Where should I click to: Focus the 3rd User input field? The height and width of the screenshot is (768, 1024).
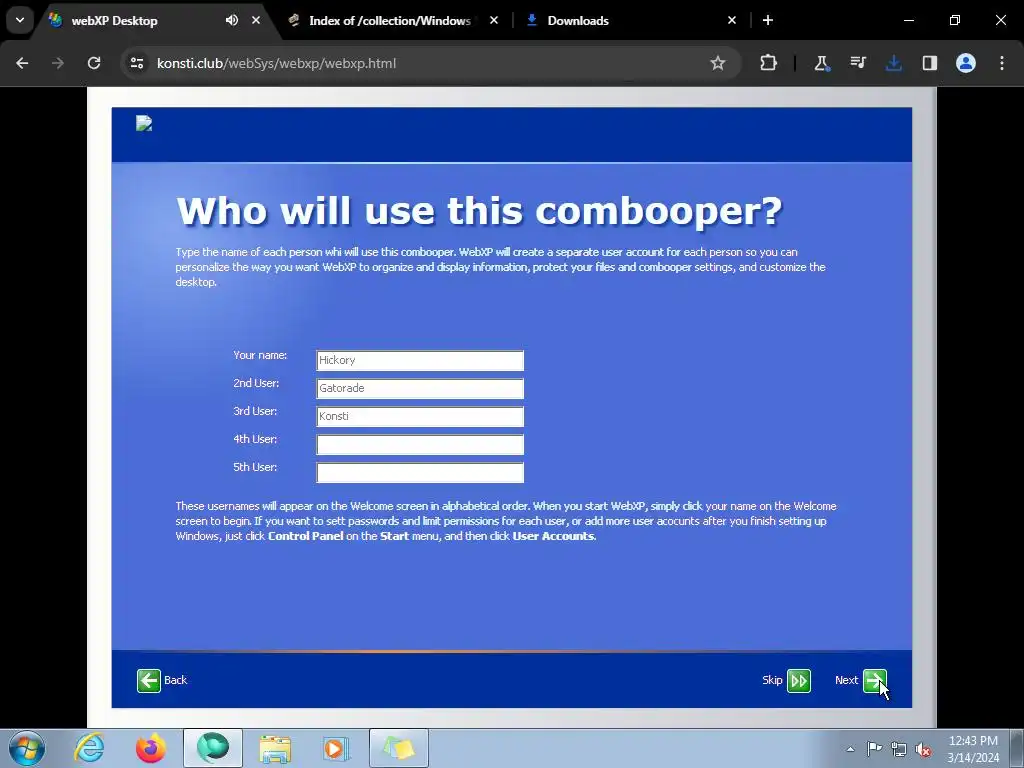tap(420, 417)
